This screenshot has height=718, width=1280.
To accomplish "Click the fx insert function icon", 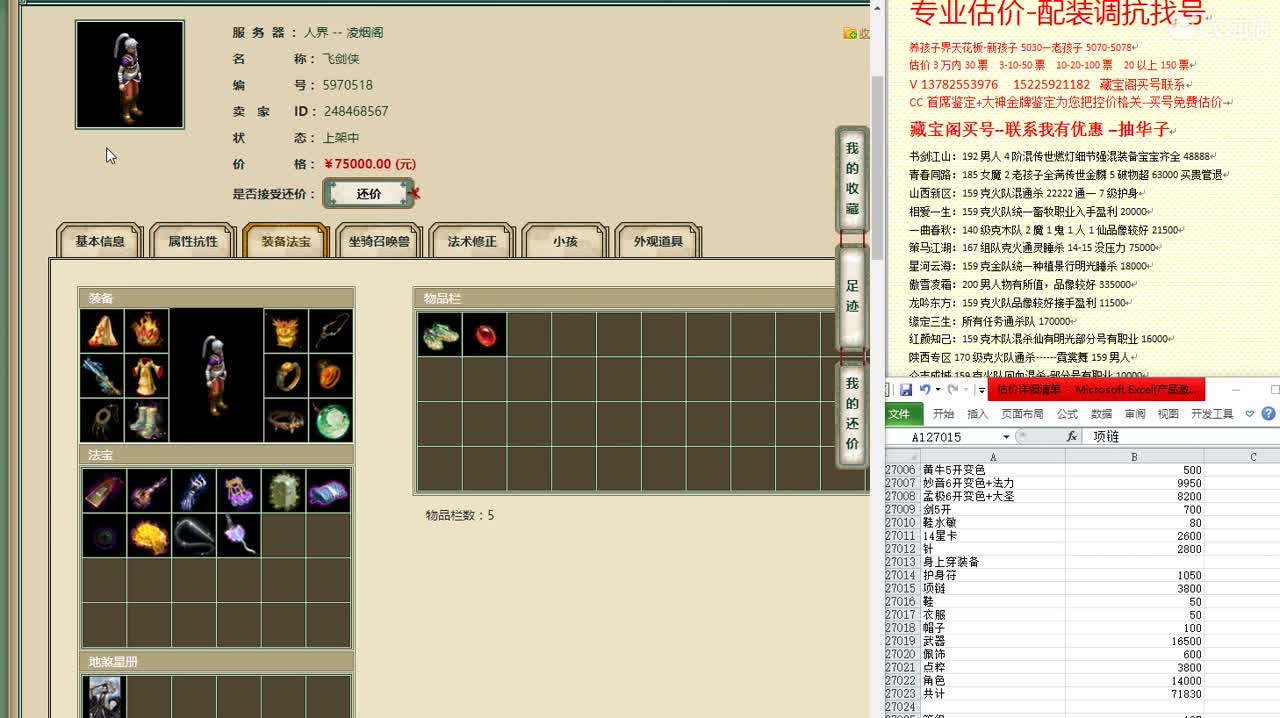I will tap(1072, 437).
